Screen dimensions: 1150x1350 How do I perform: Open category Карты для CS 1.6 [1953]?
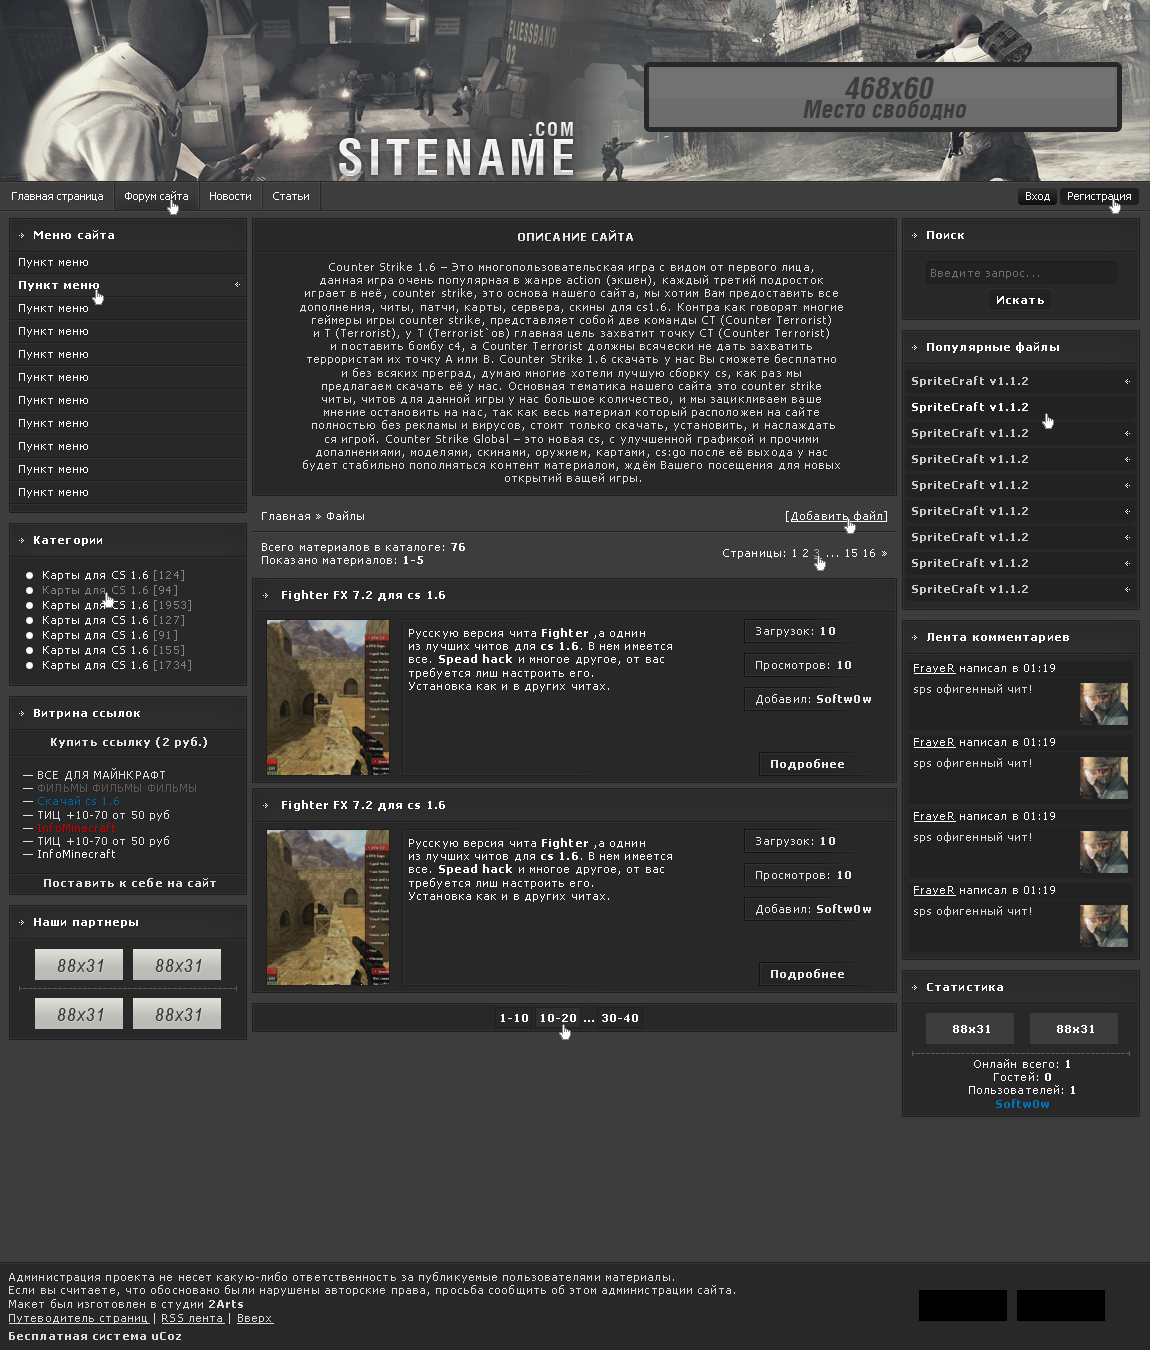pyautogui.click(x=116, y=605)
